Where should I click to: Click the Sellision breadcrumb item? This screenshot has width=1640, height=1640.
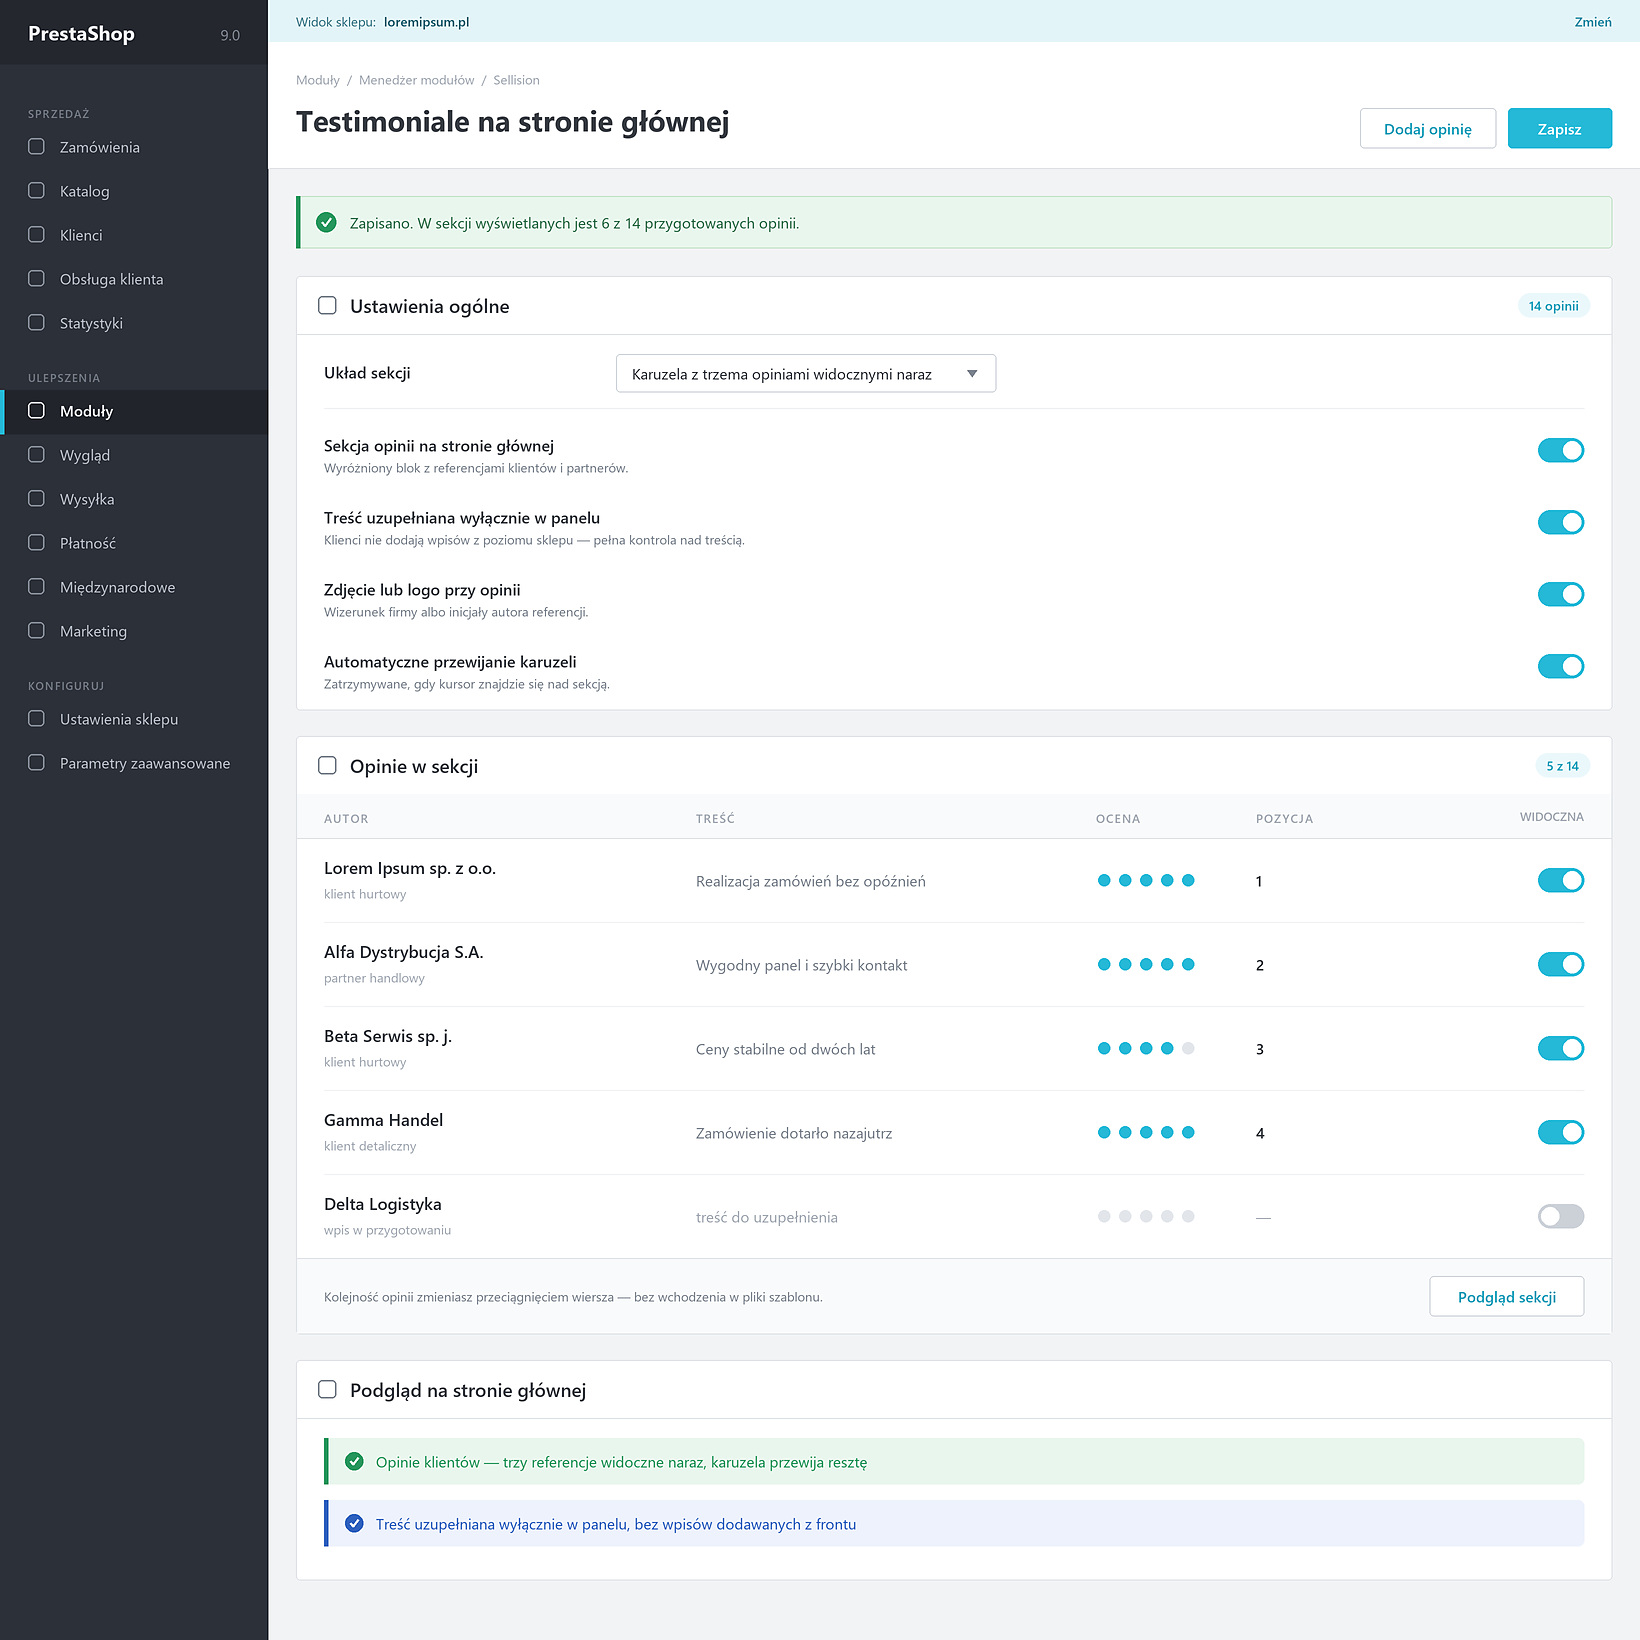coord(516,80)
